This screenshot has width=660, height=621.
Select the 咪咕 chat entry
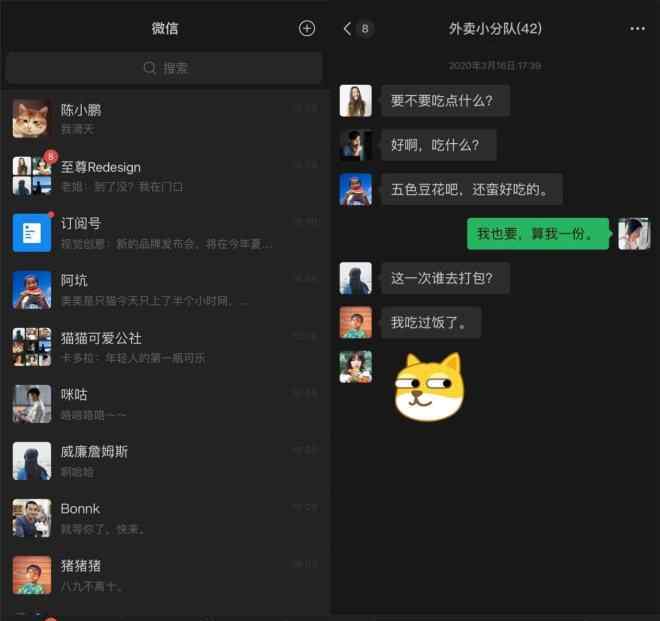coord(164,404)
